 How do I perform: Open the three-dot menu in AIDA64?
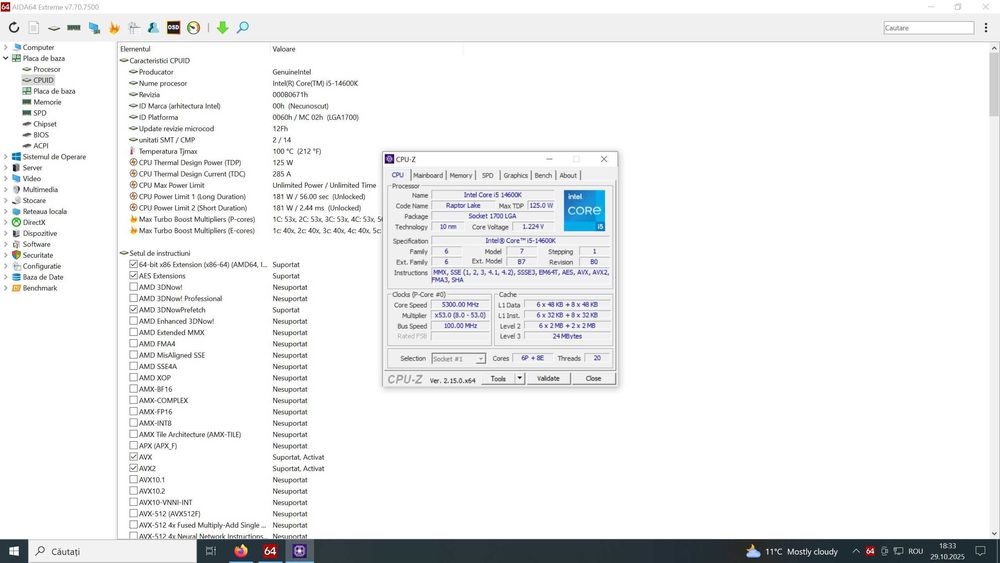[986, 27]
